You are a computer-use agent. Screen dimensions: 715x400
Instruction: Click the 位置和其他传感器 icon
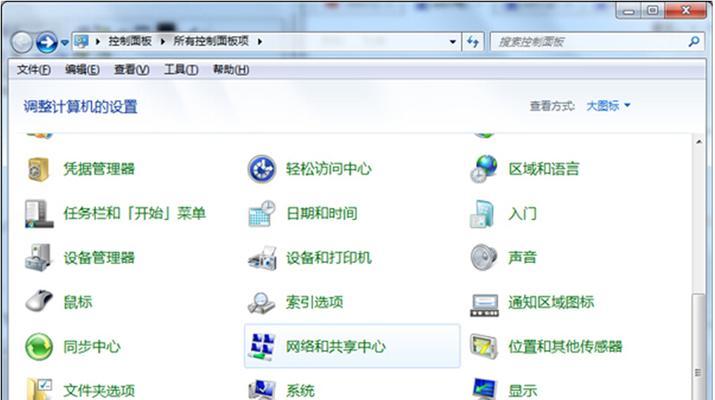[x=484, y=347]
